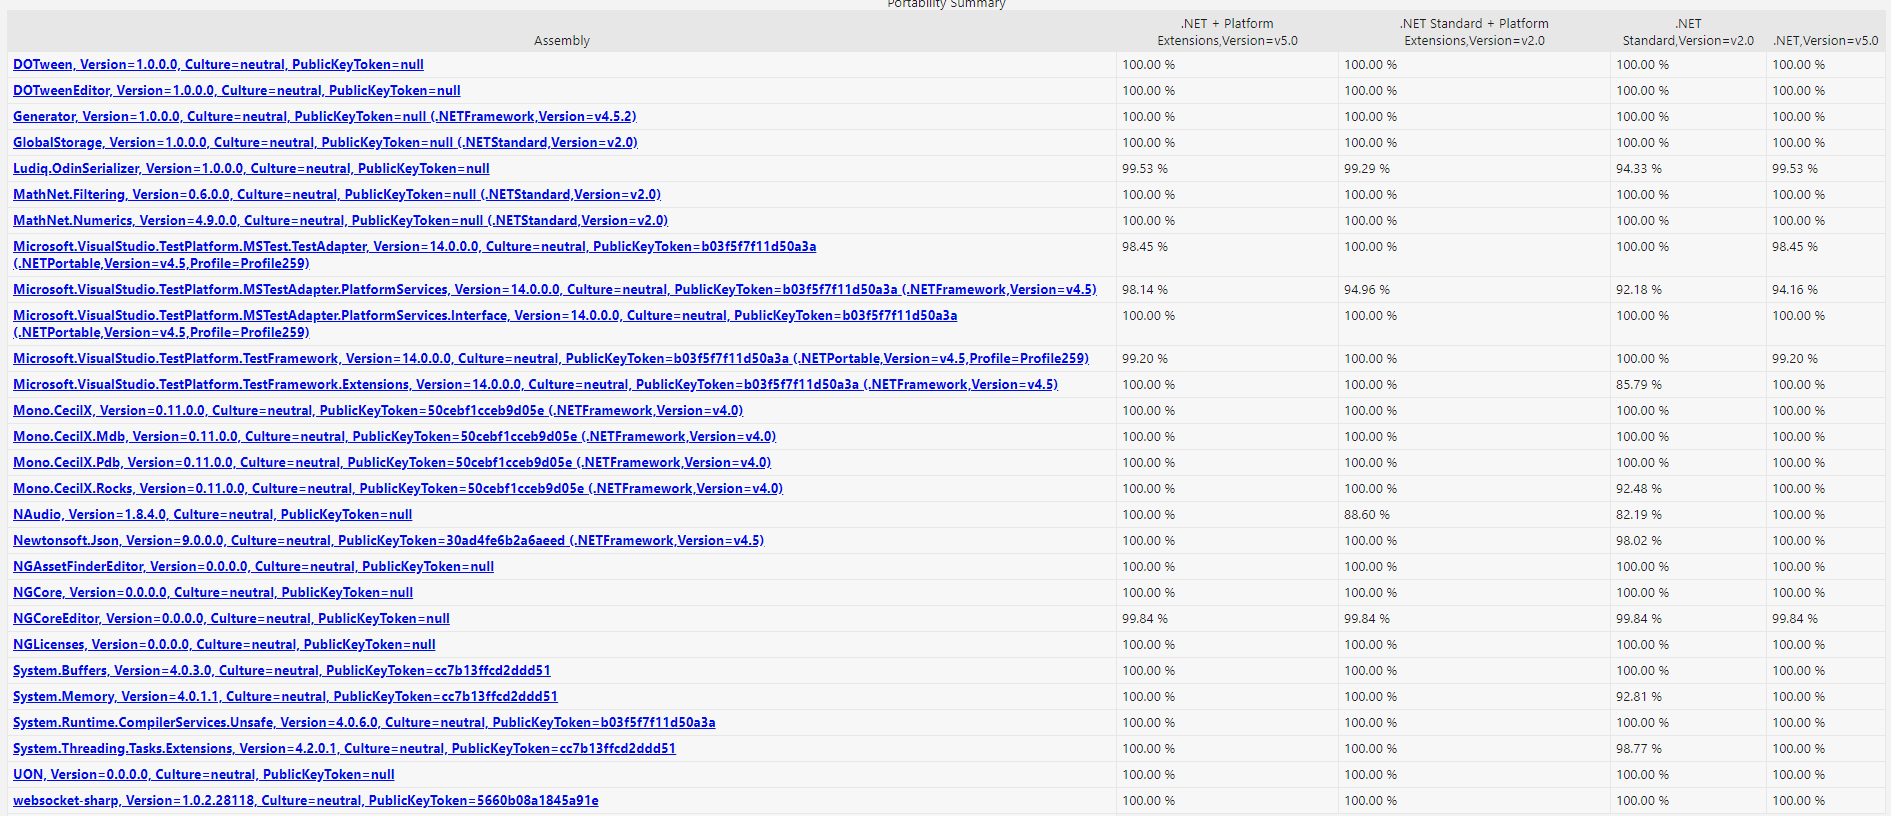Open the System.Memory assembly link
This screenshot has height=816, width=1891.
[x=285, y=697]
